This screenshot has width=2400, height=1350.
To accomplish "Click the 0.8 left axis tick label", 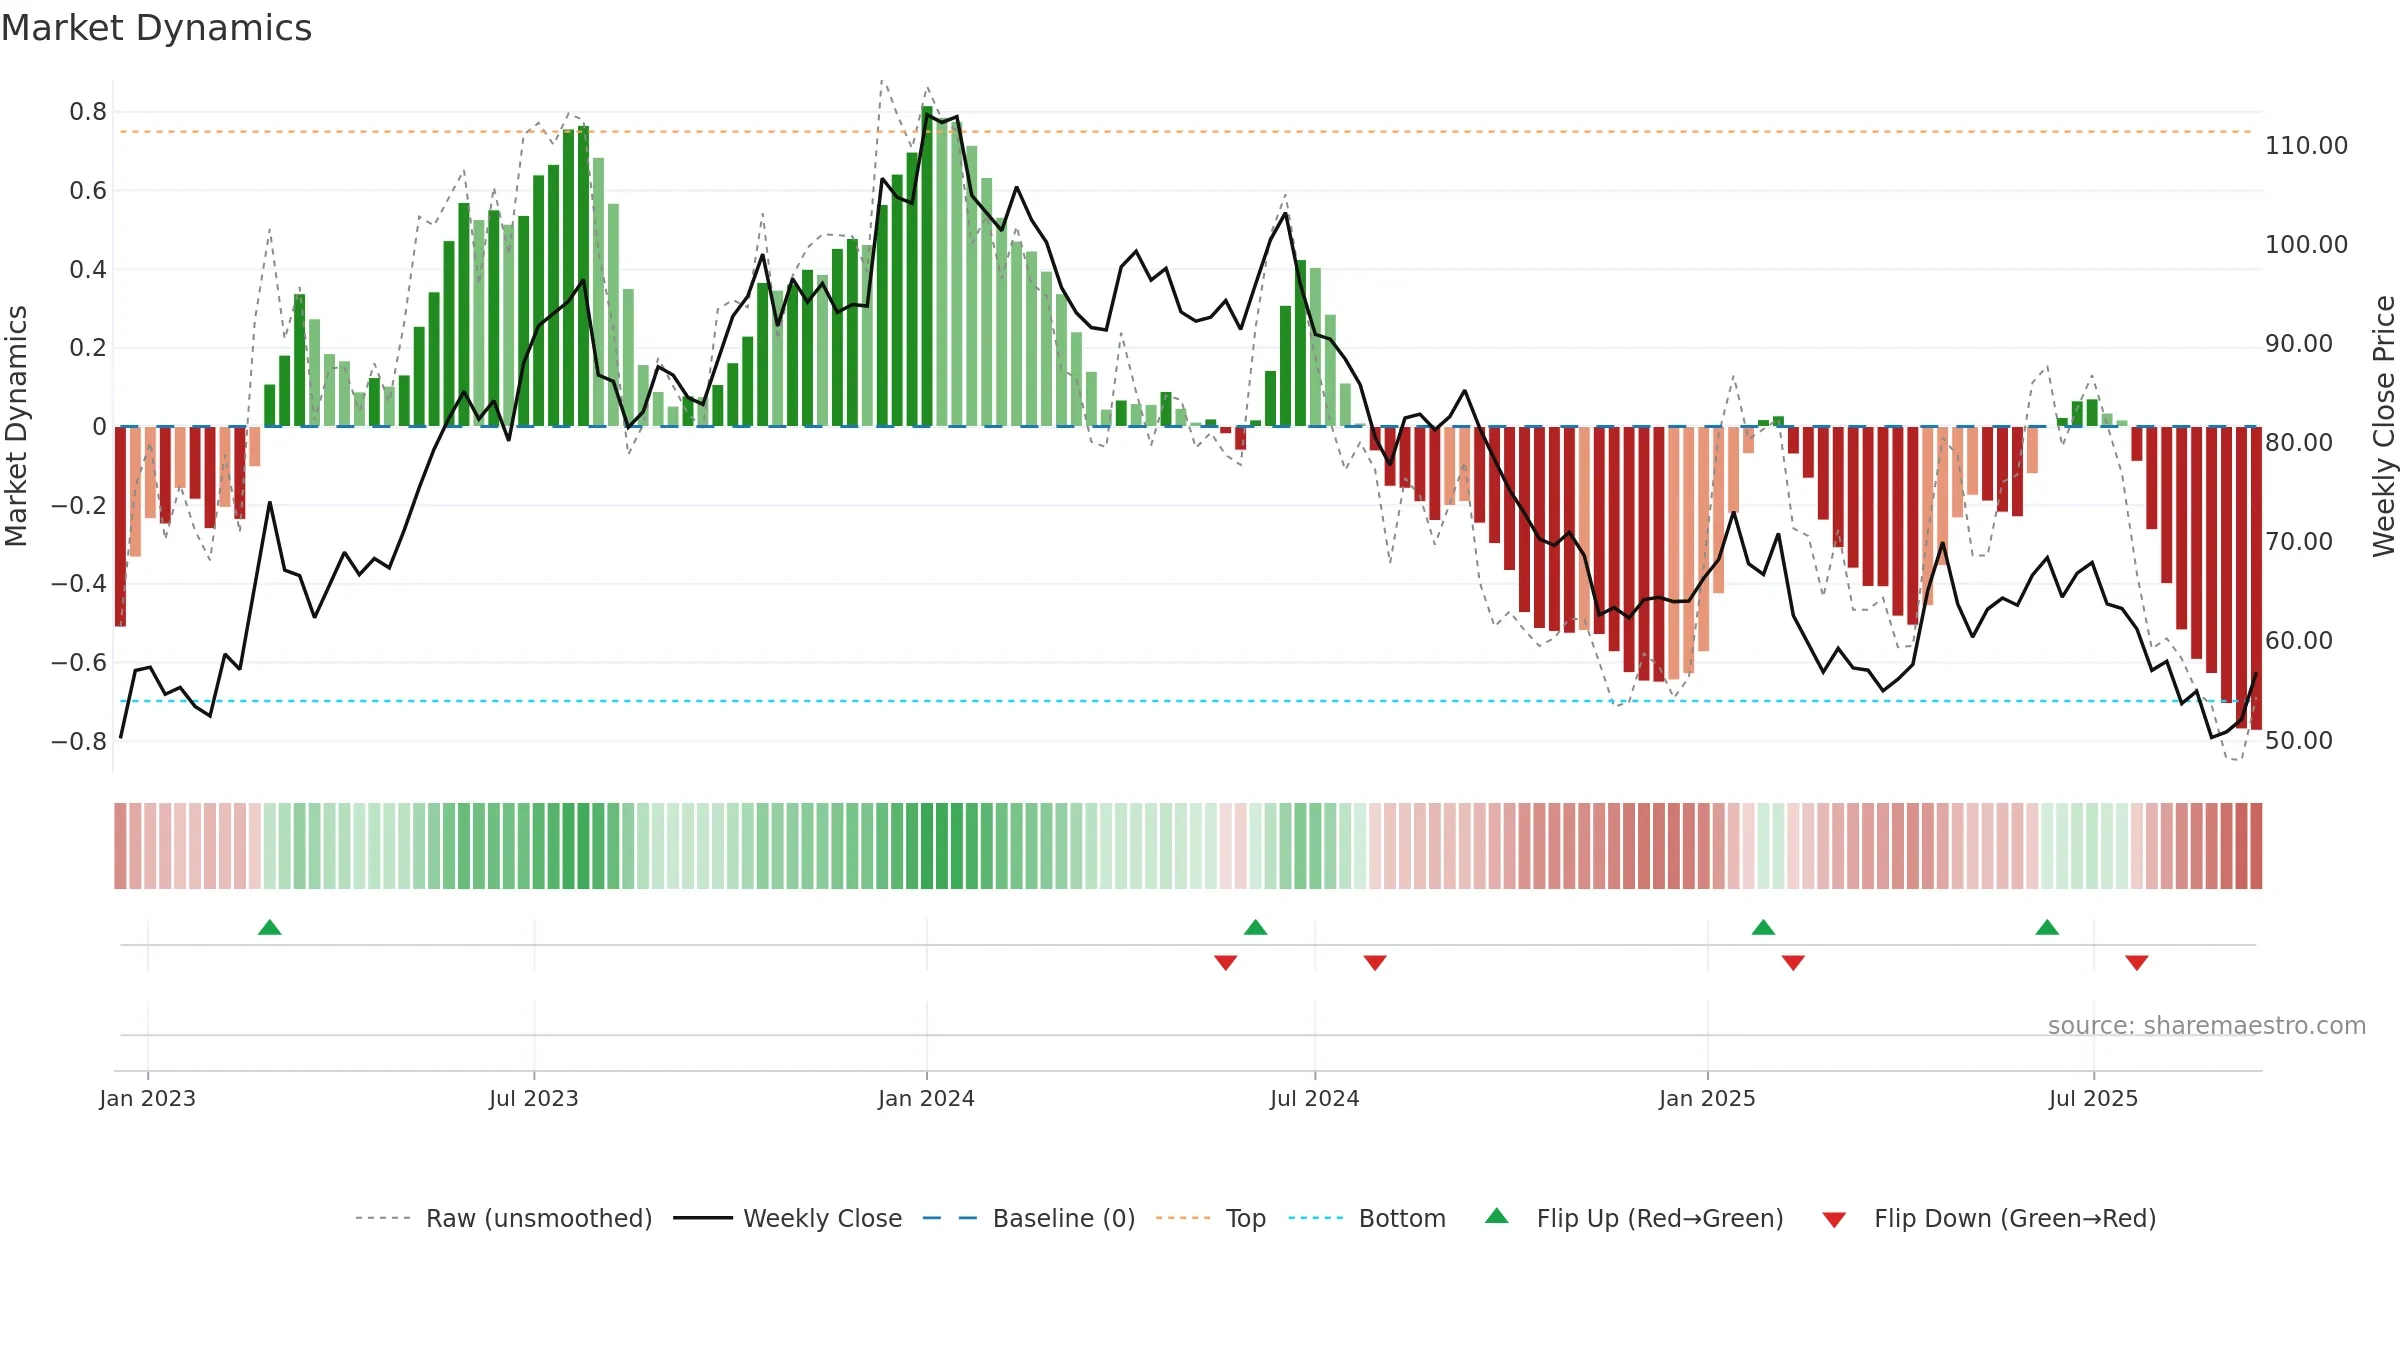I will tap(88, 112).
